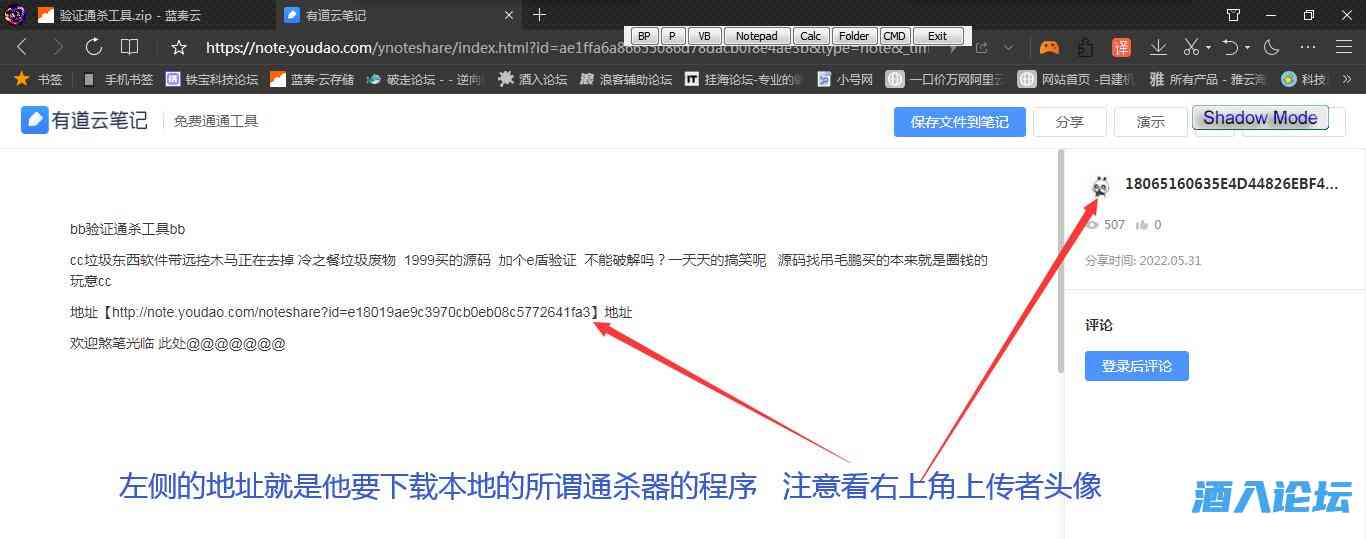The height and width of the screenshot is (539, 1366).
Task: Click the share time 2022.05.31 text
Action: pyautogui.click(x=1143, y=260)
